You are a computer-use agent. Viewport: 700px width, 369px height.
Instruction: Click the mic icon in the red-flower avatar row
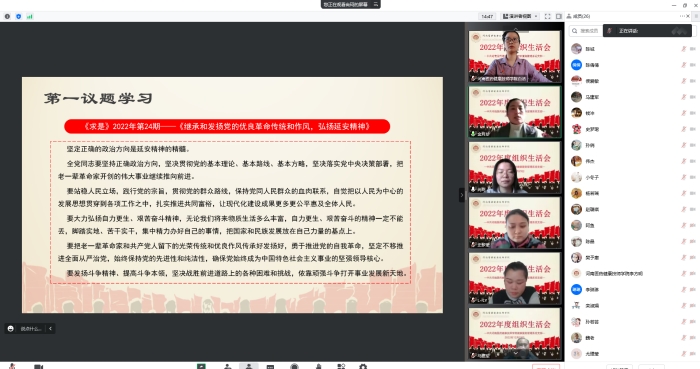[683, 129]
